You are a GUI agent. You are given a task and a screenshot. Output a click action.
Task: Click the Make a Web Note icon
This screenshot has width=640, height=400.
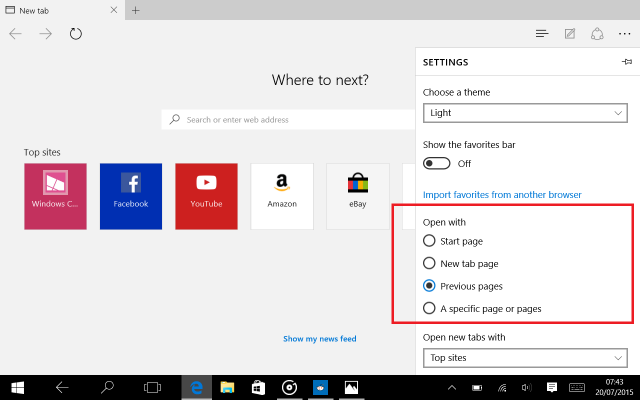pos(570,34)
